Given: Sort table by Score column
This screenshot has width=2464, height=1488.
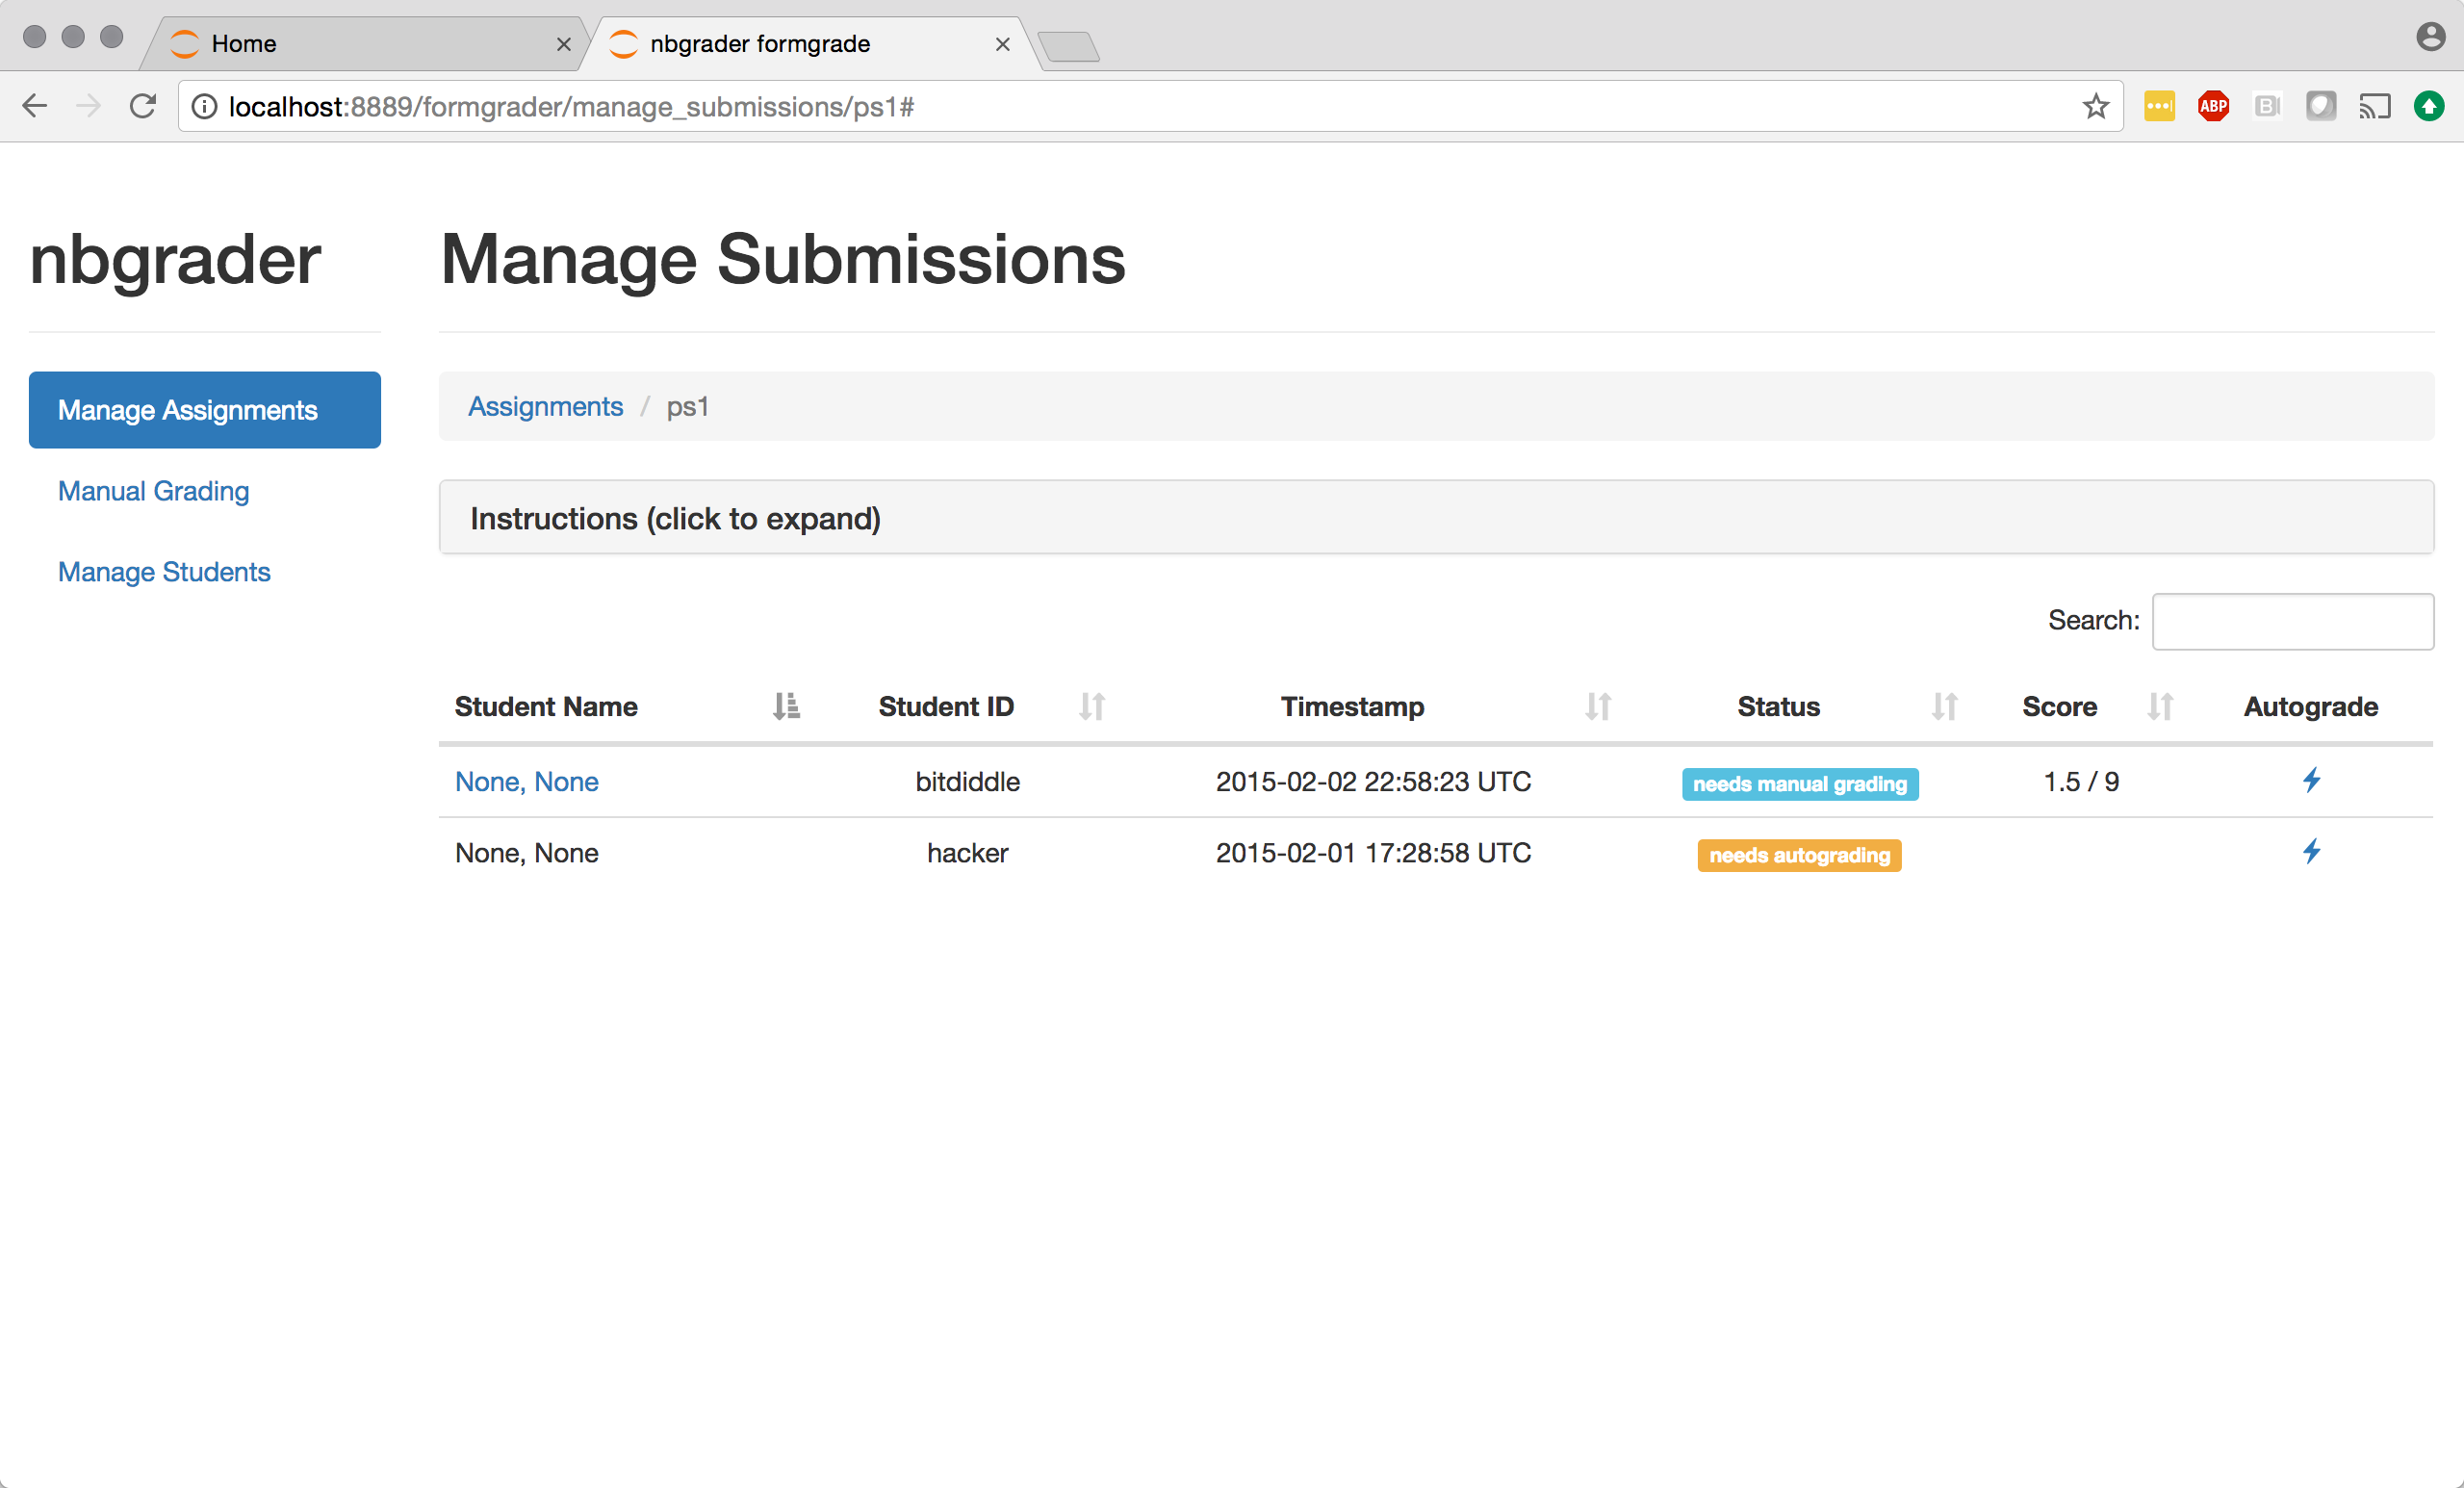Looking at the screenshot, I should 2059,706.
